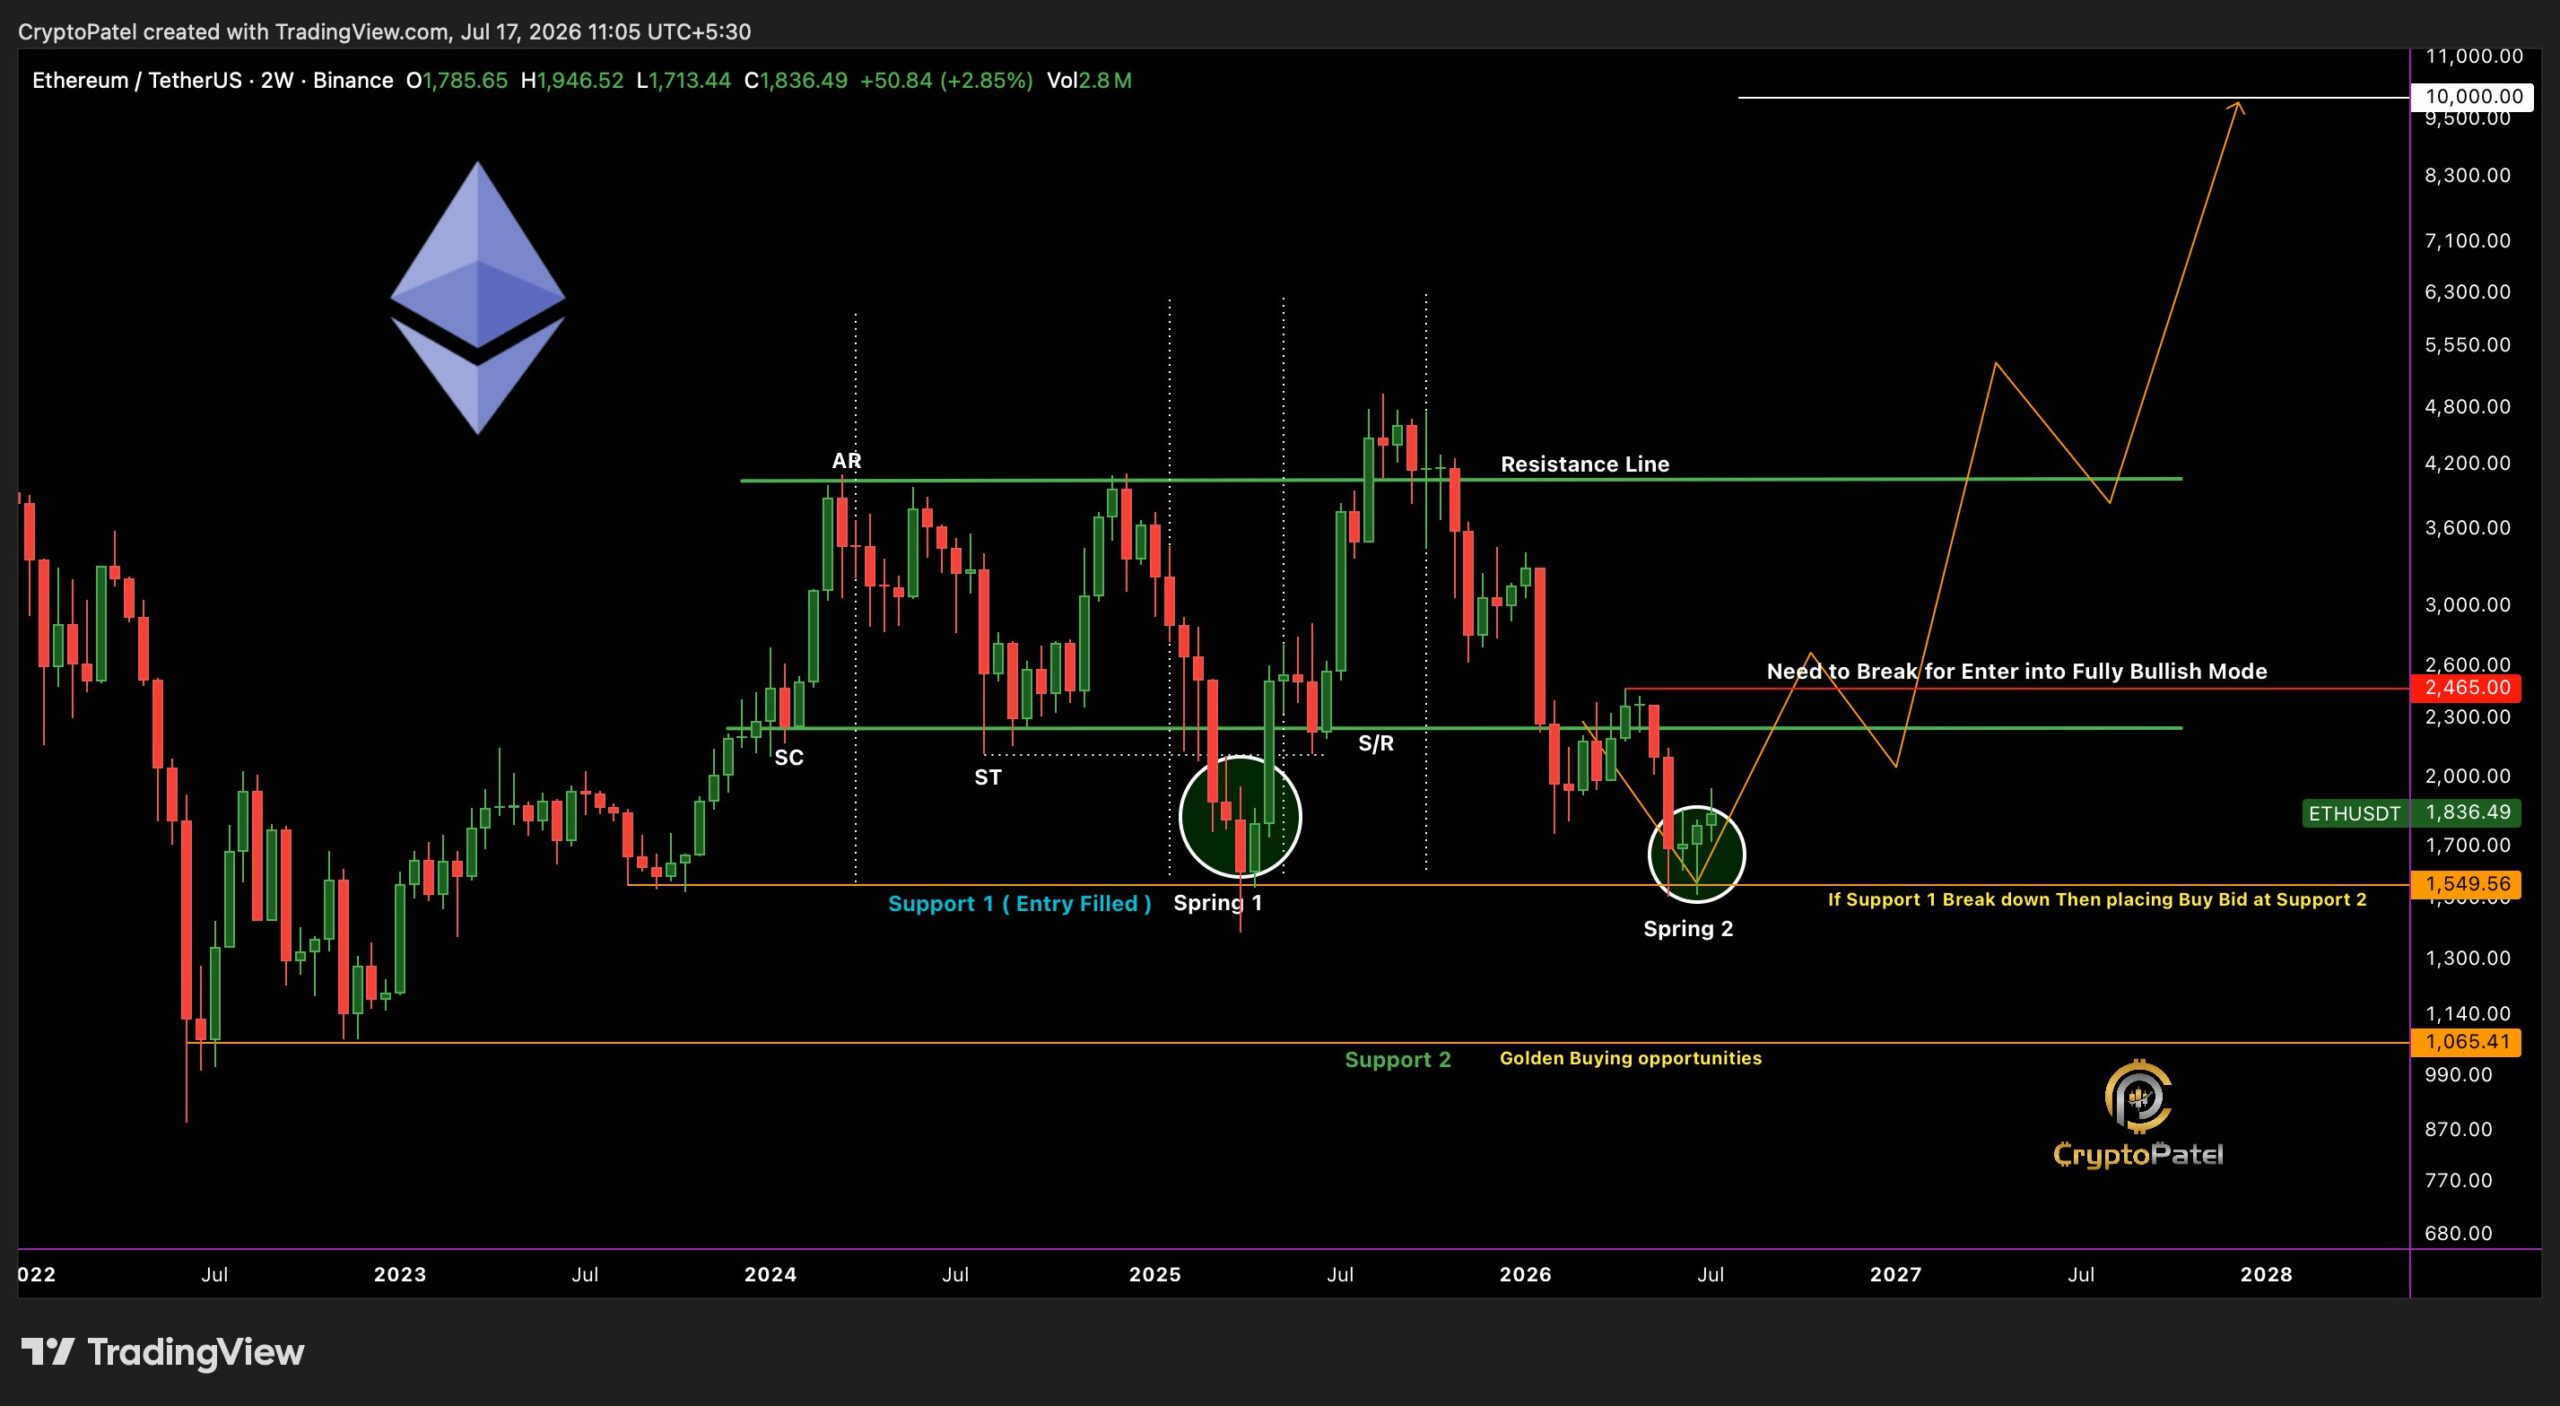Click the 'Support 1 ( Entry Filled )' label
This screenshot has width=2560, height=1406.
pyautogui.click(x=1020, y=903)
